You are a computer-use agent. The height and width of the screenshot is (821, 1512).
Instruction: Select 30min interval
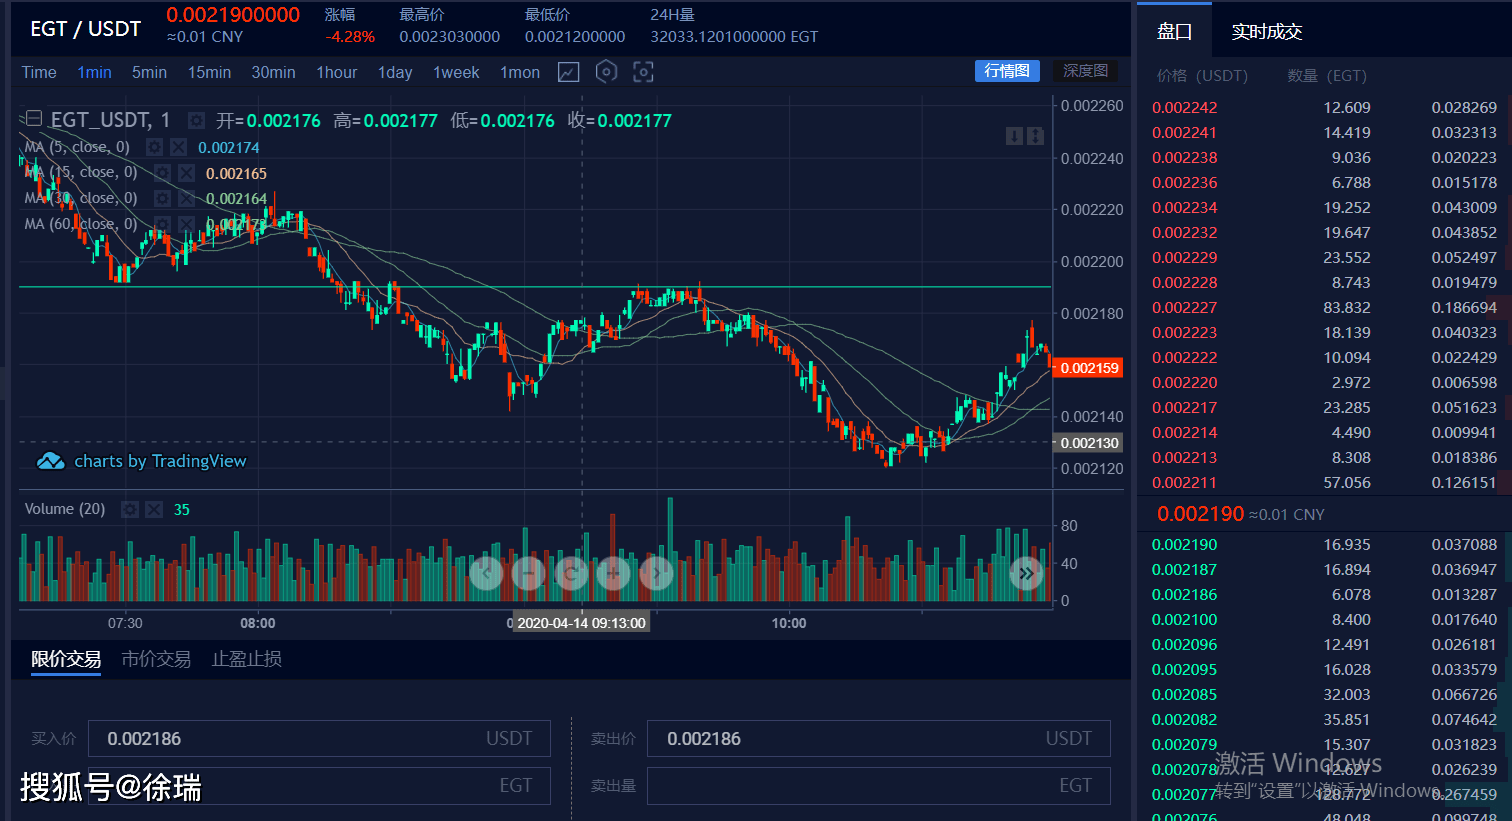[x=273, y=72]
